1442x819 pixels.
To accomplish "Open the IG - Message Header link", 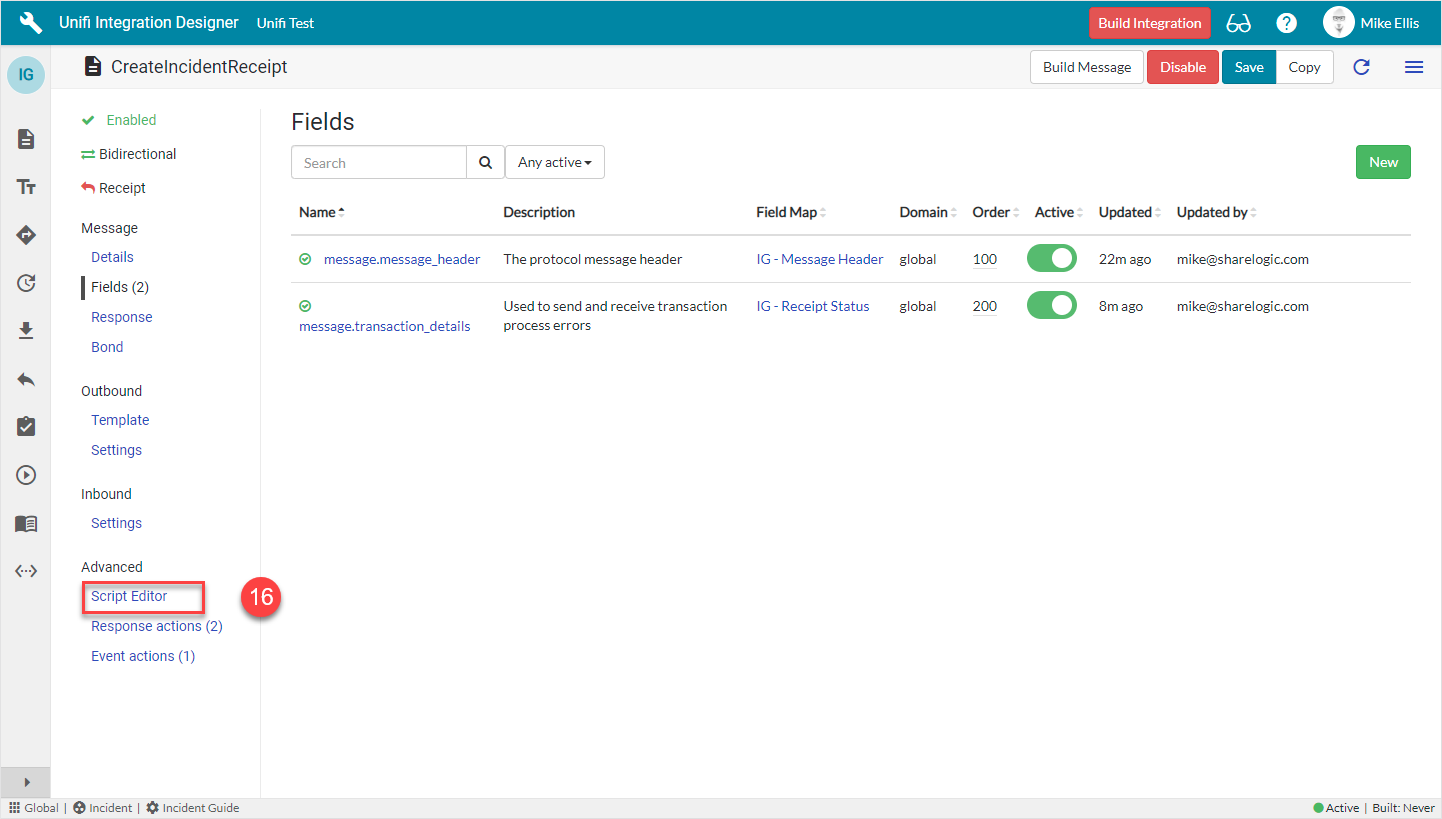I will [820, 258].
